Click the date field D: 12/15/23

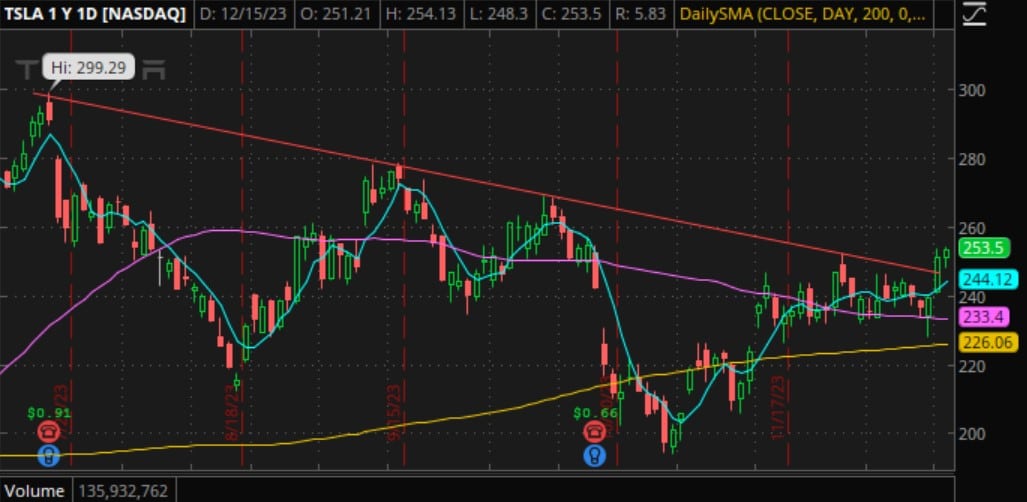coord(243,14)
